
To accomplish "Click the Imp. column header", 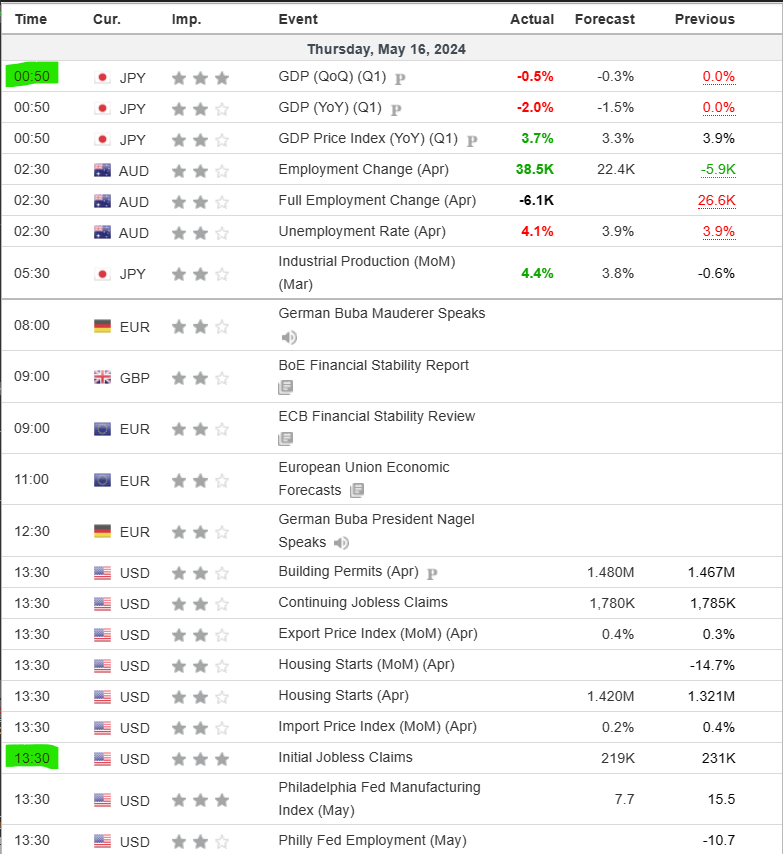I will [186, 19].
